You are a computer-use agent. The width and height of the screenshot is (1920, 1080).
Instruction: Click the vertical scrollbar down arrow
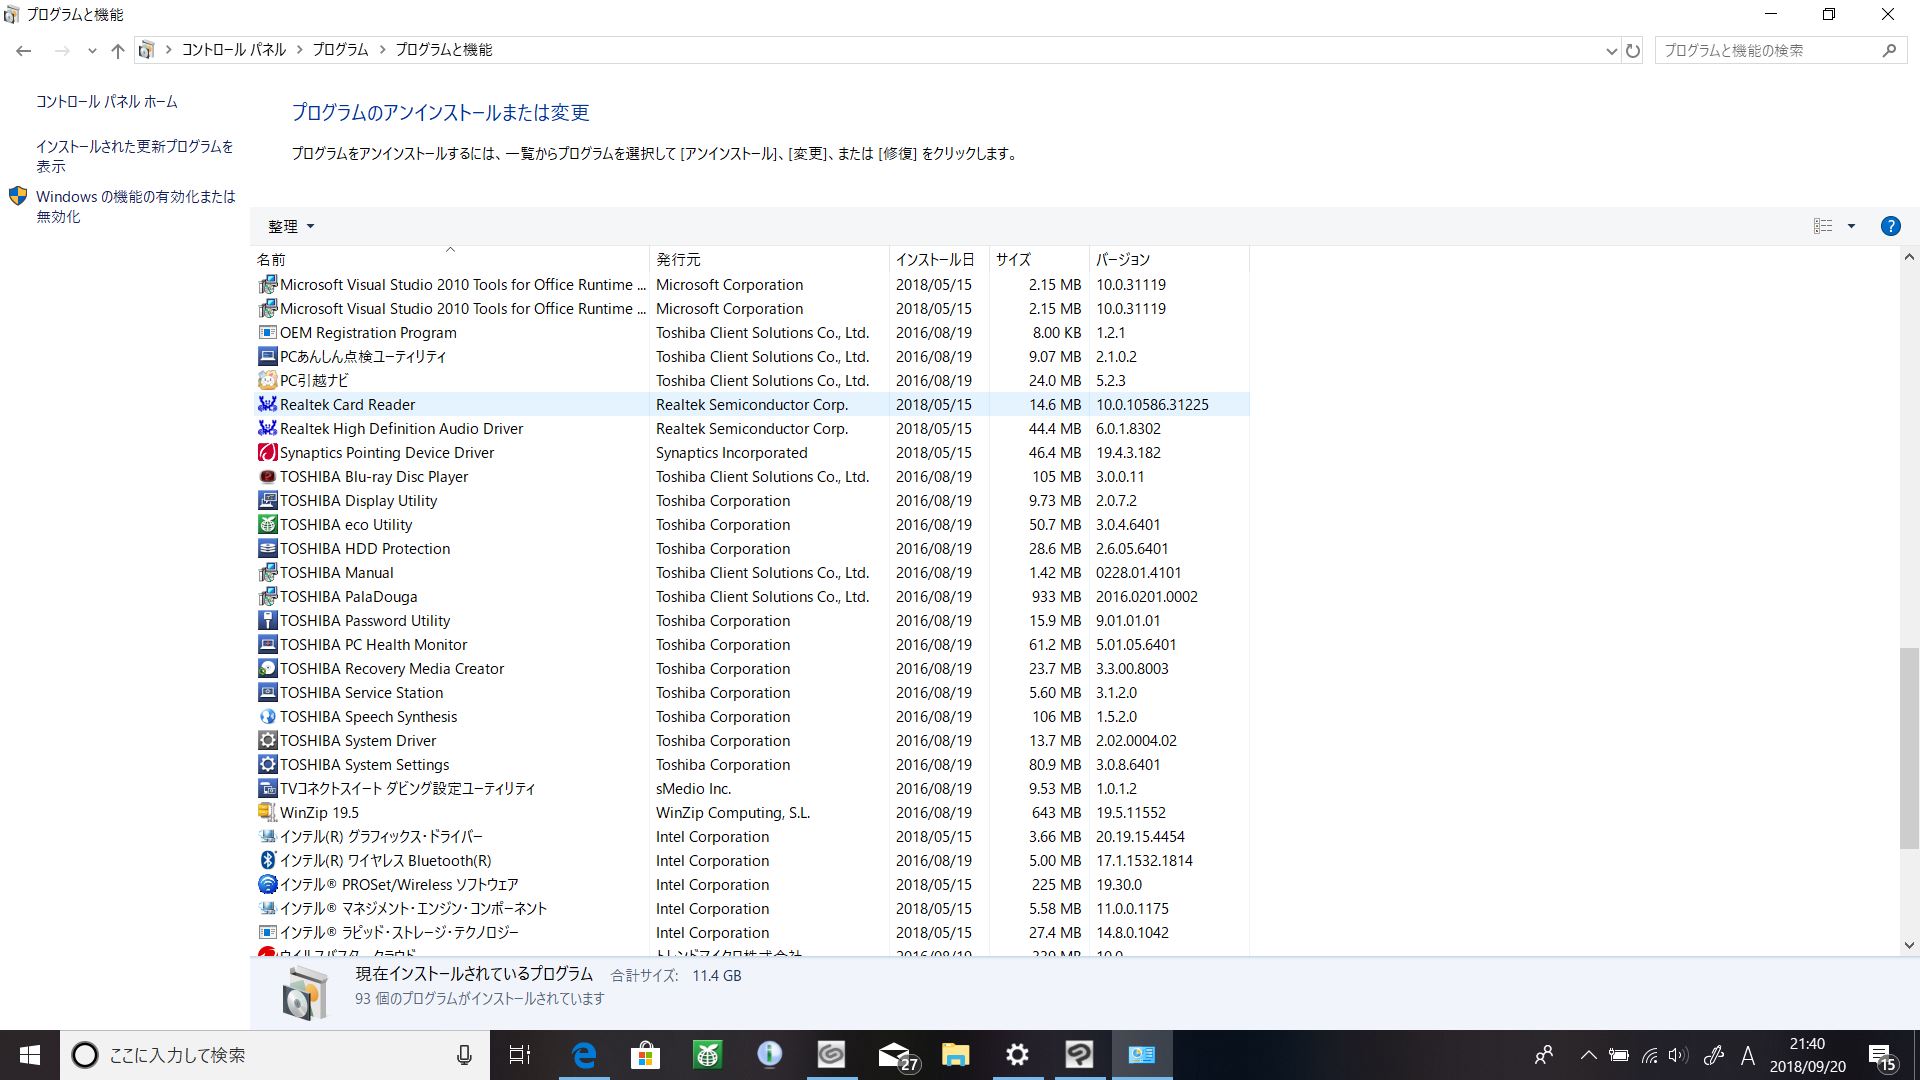pos(1909,945)
